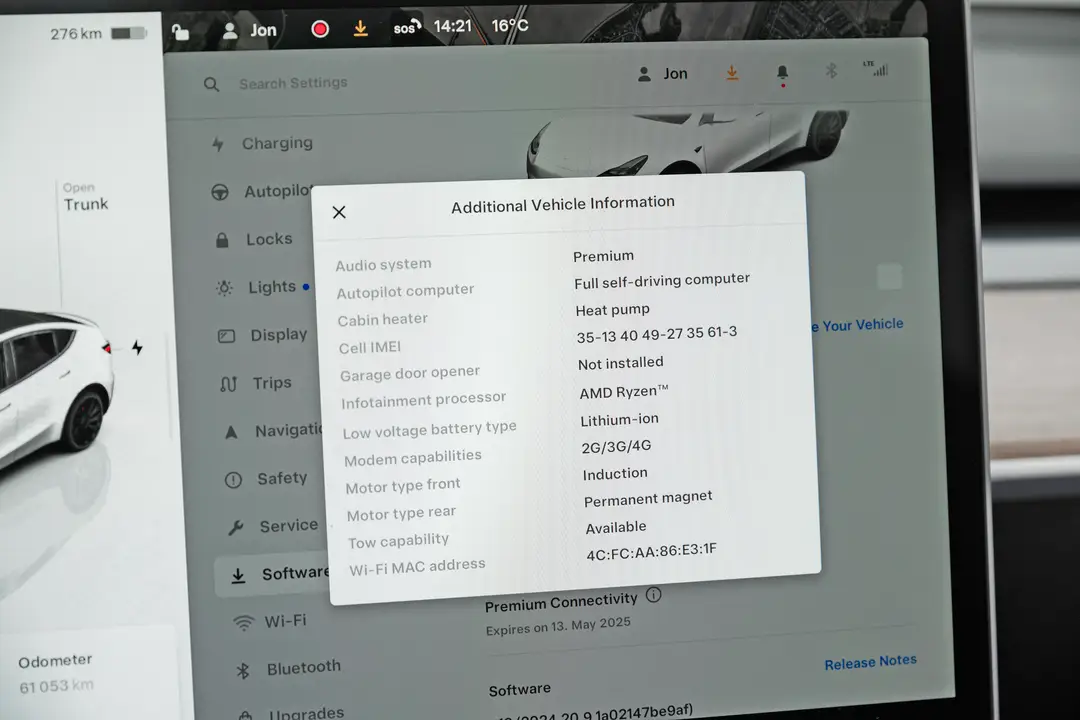The height and width of the screenshot is (720, 1080).
Task: Click the Service wrench icon
Action: pyautogui.click(x=236, y=528)
